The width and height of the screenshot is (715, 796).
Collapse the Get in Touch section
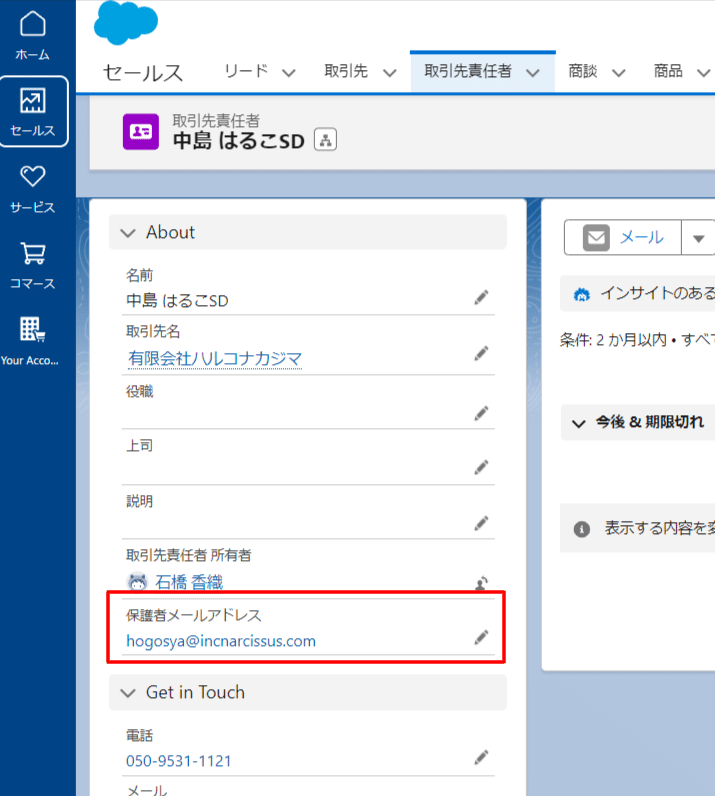point(128,693)
